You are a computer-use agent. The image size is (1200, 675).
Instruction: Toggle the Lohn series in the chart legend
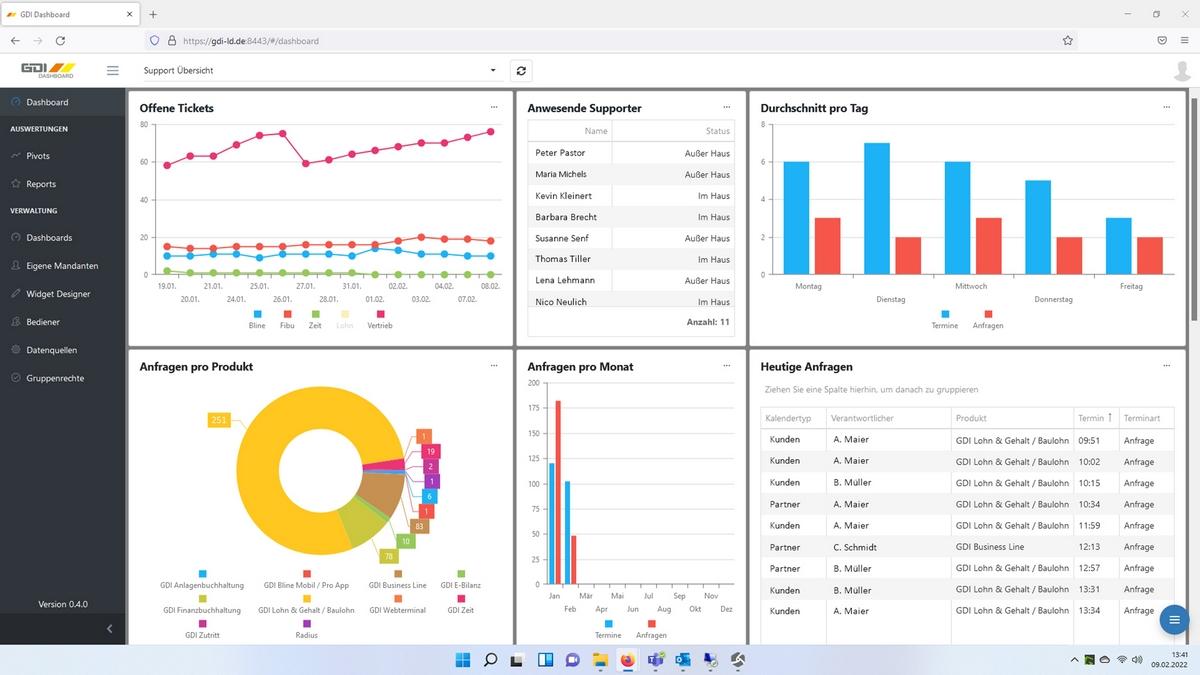[x=344, y=319]
